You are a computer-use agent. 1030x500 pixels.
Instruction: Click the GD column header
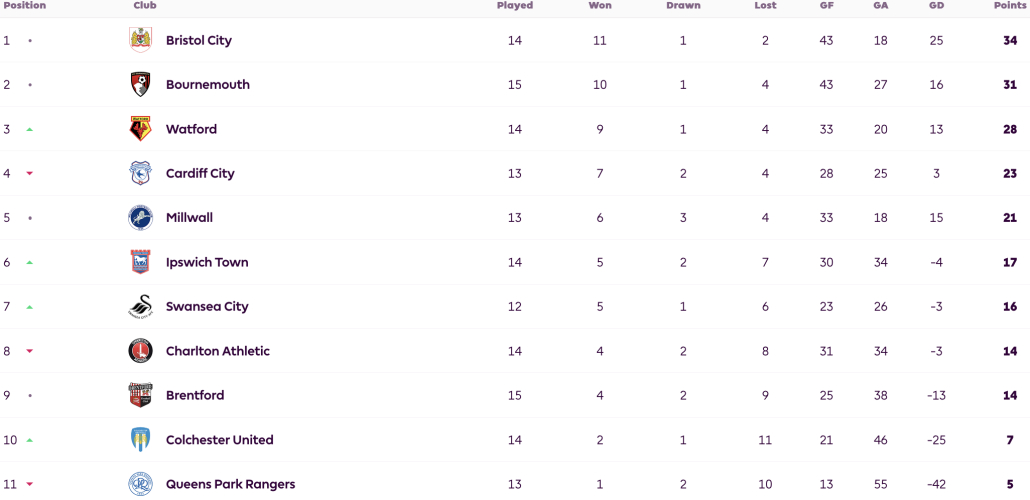(936, 5)
